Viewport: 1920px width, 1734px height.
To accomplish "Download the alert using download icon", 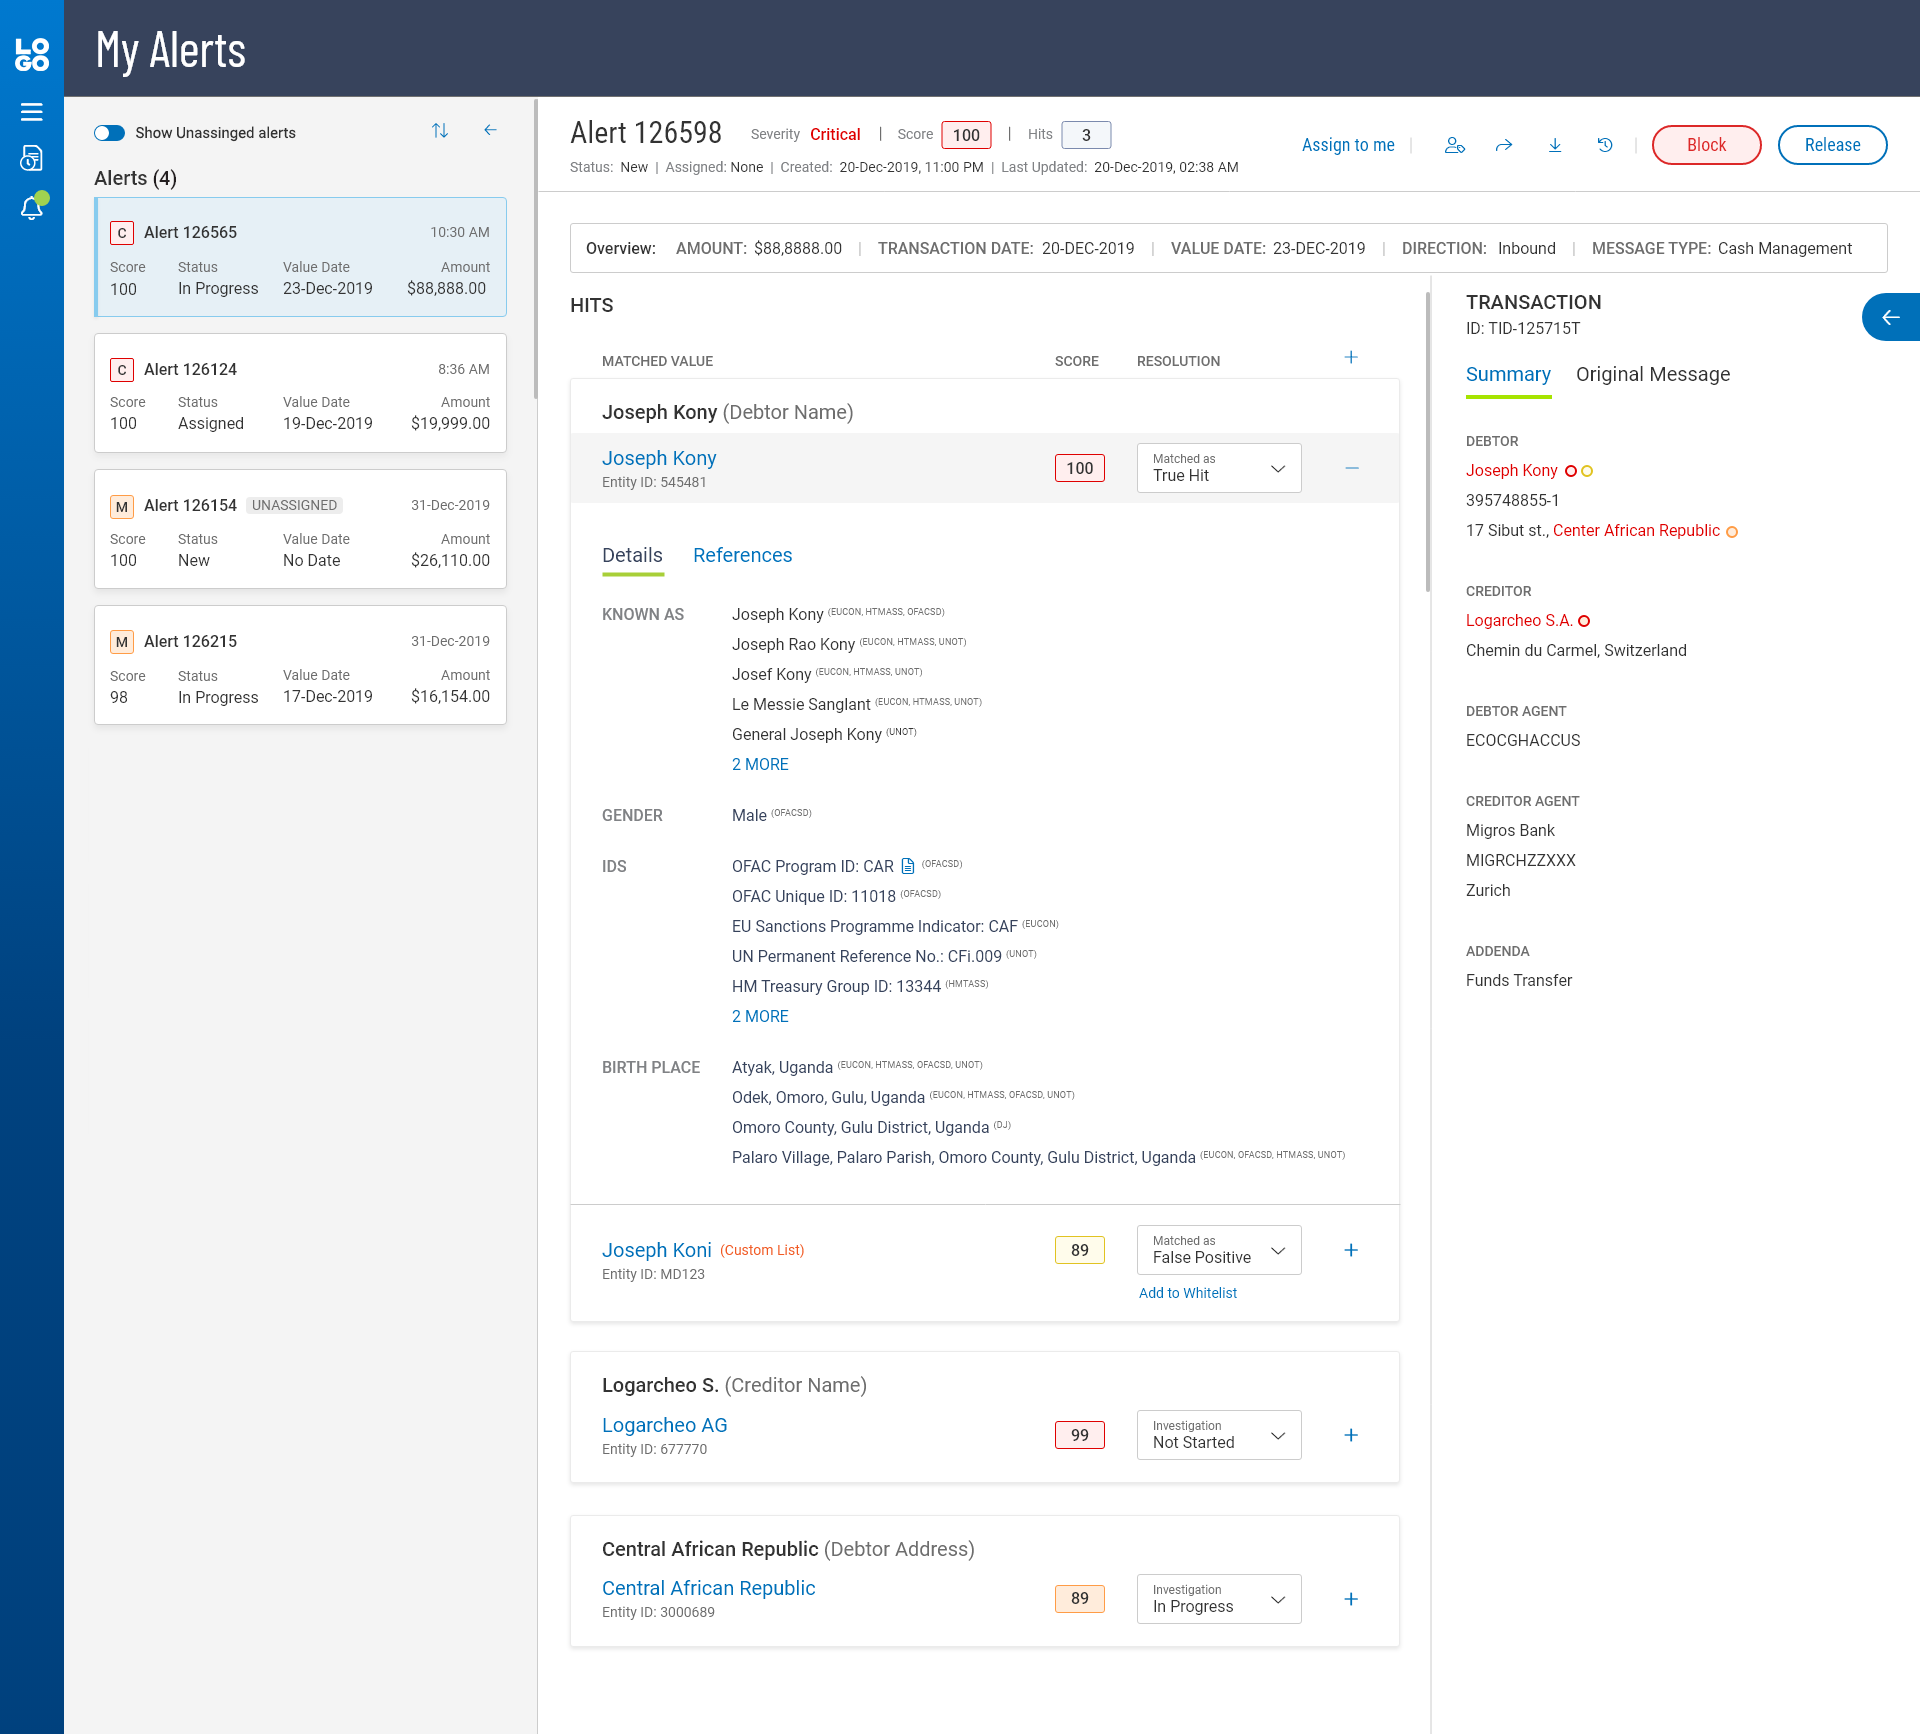I will point(1555,145).
